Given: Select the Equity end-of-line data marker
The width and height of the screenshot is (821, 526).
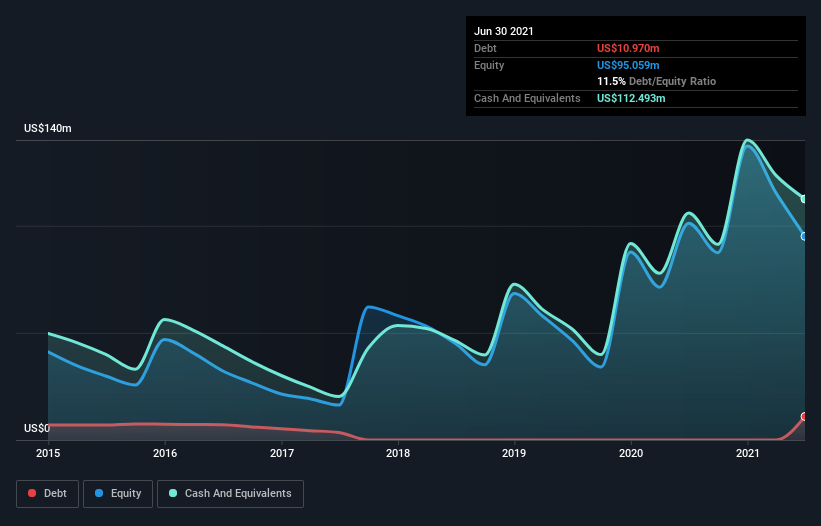Looking at the screenshot, I should pos(804,237).
